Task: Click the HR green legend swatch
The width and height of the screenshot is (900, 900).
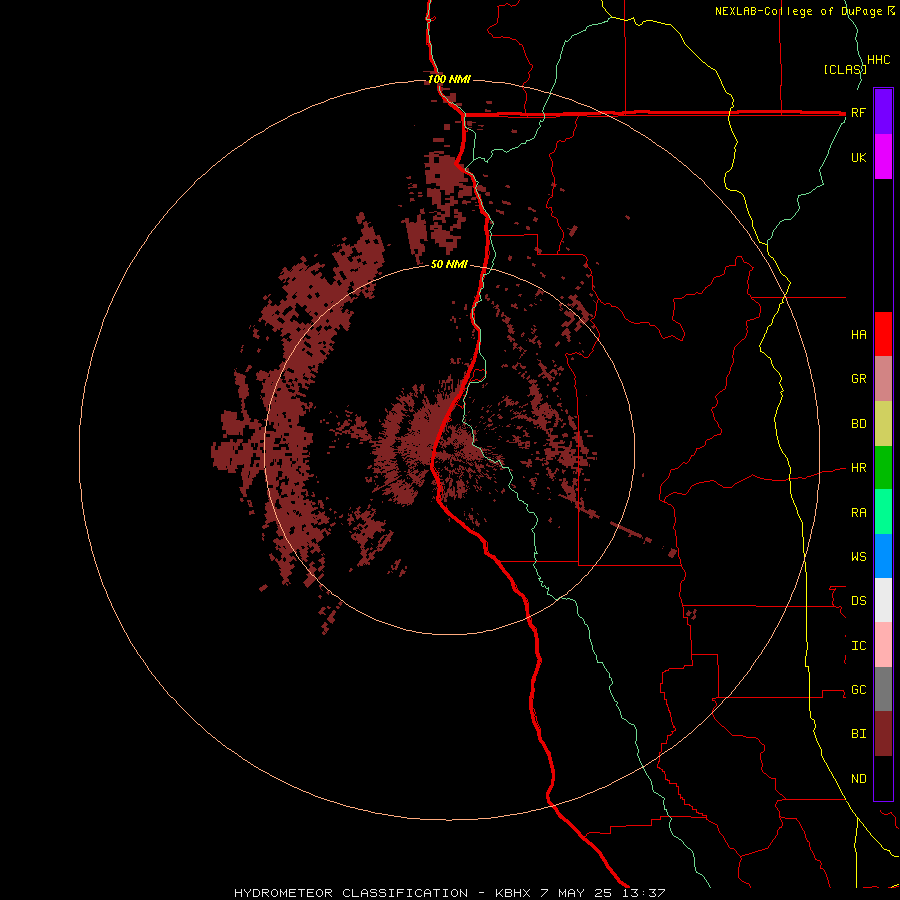Action: (x=883, y=468)
